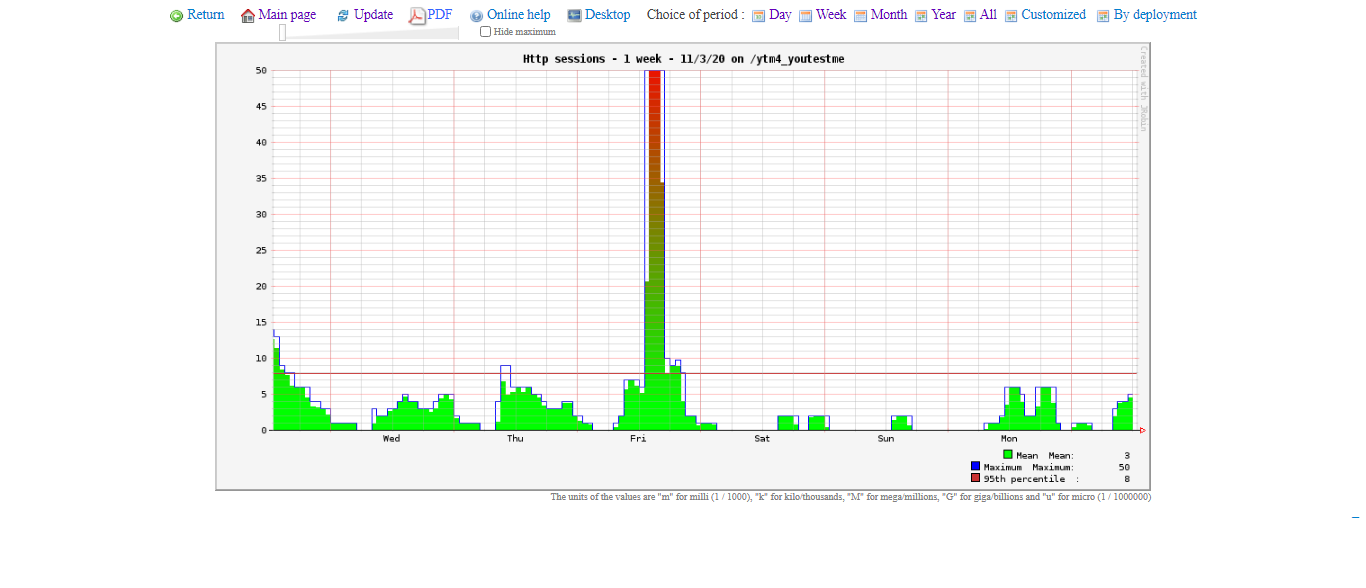Click the green Return arrow icon
The width and height of the screenshot is (1366, 588).
tap(177, 16)
